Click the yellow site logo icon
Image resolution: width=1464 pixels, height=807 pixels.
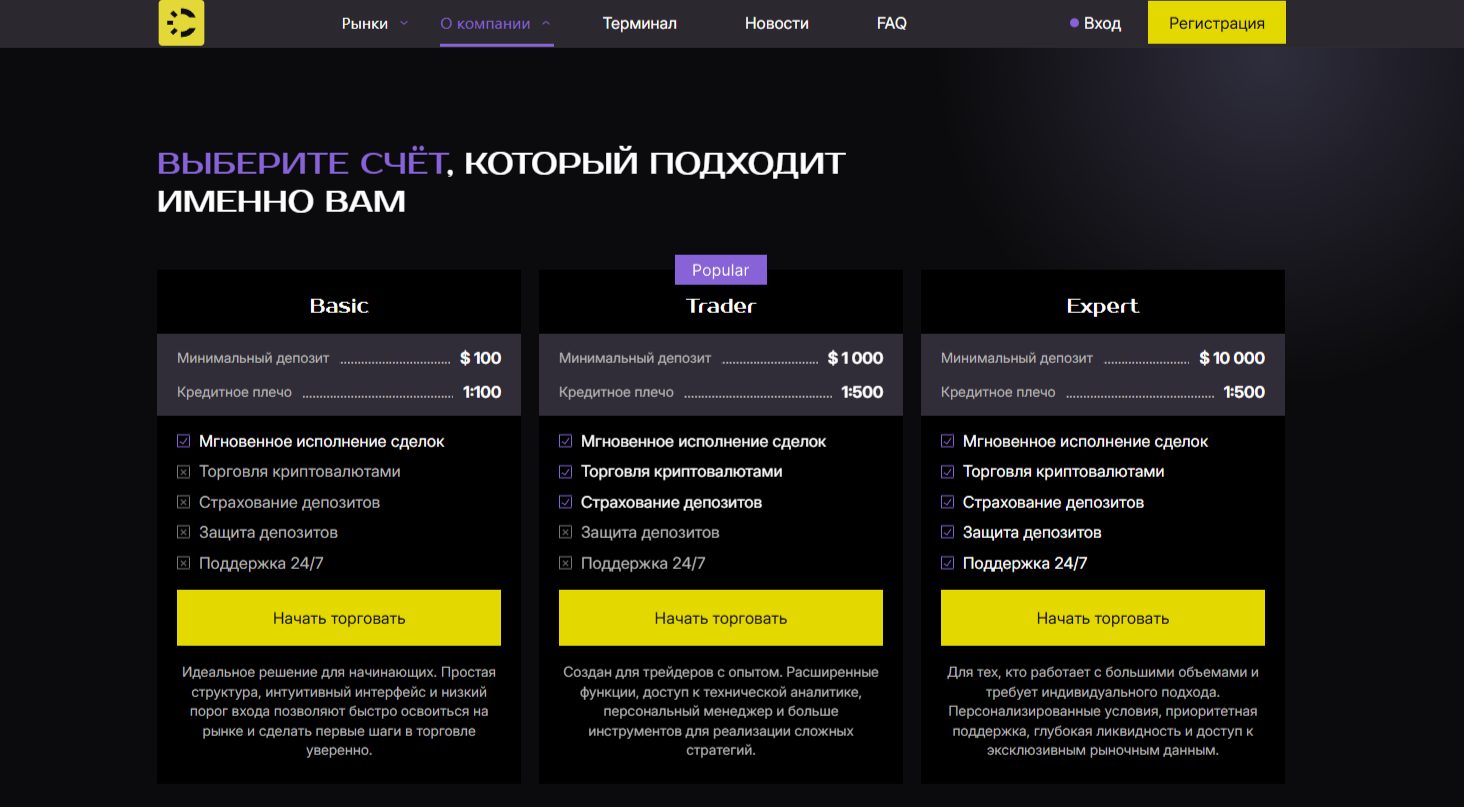[x=181, y=23]
